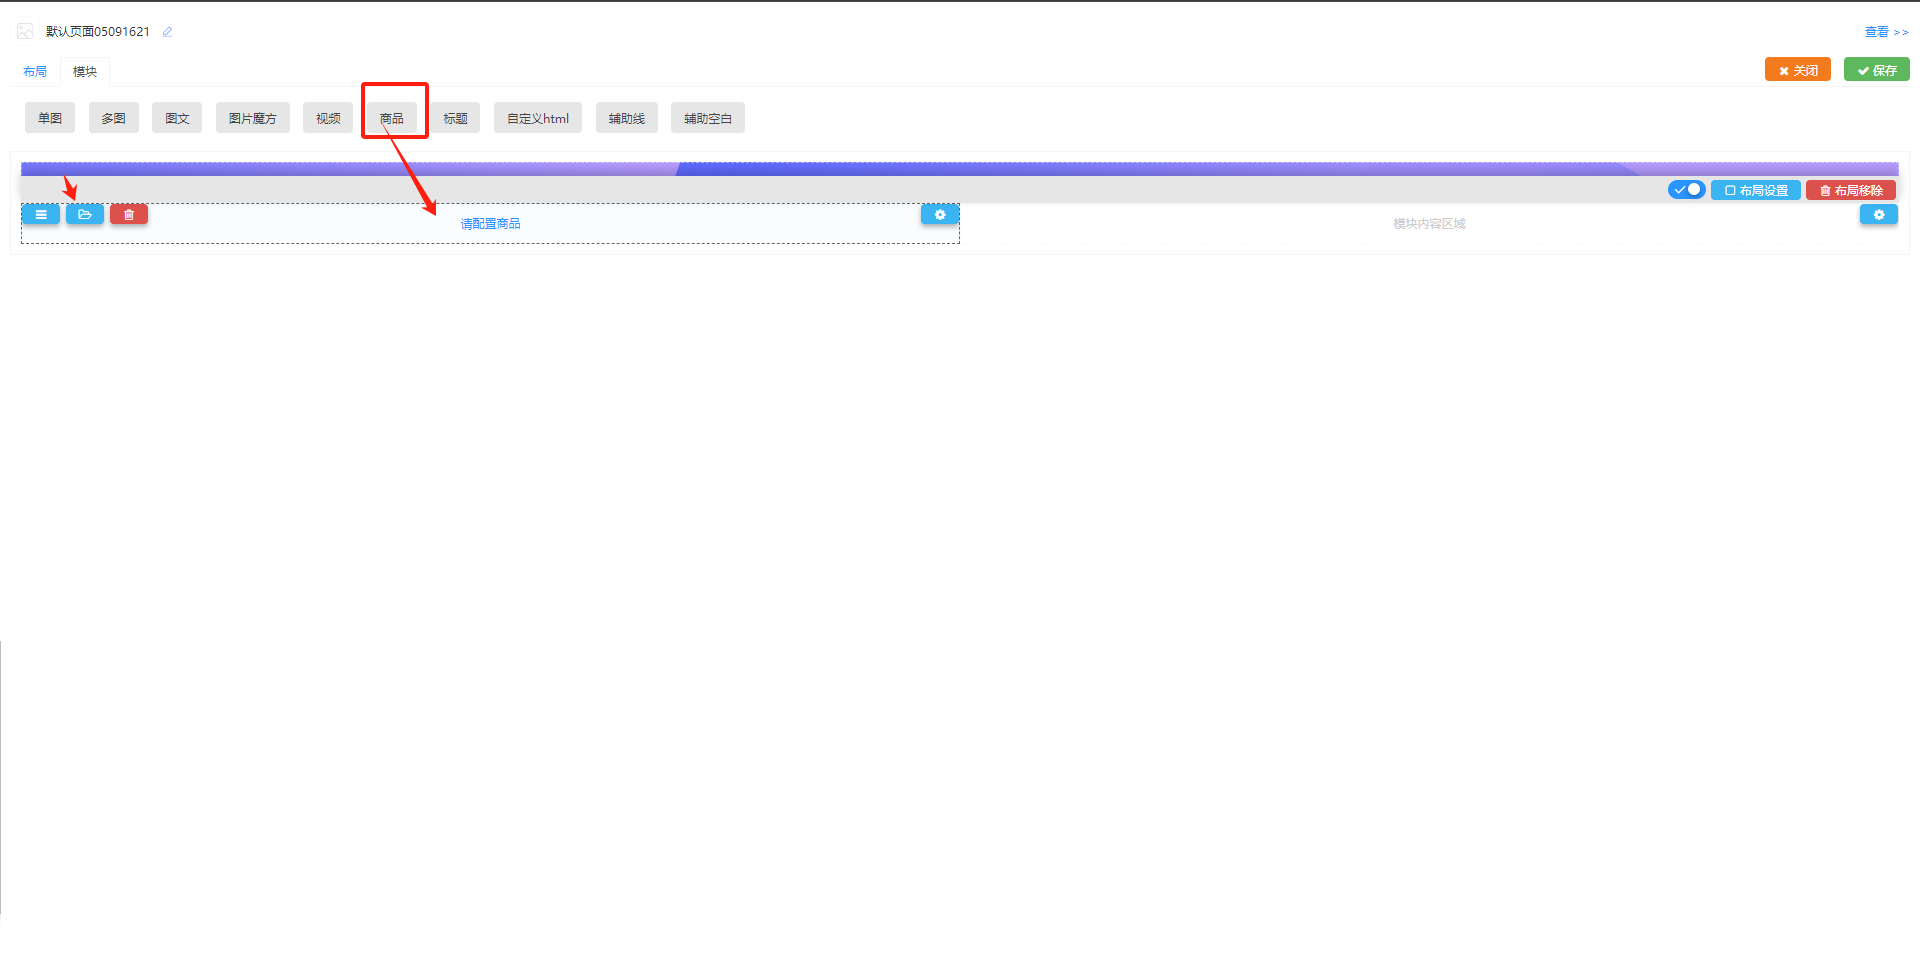
Task: Choose the 商品 module button
Action: click(392, 118)
